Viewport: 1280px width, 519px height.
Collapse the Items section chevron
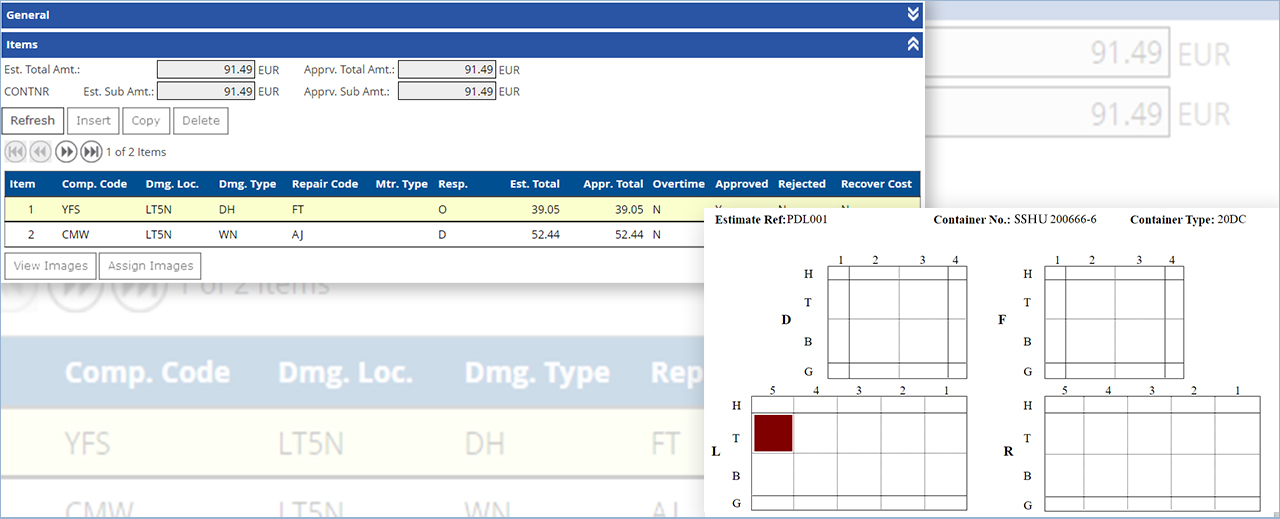pos(912,44)
